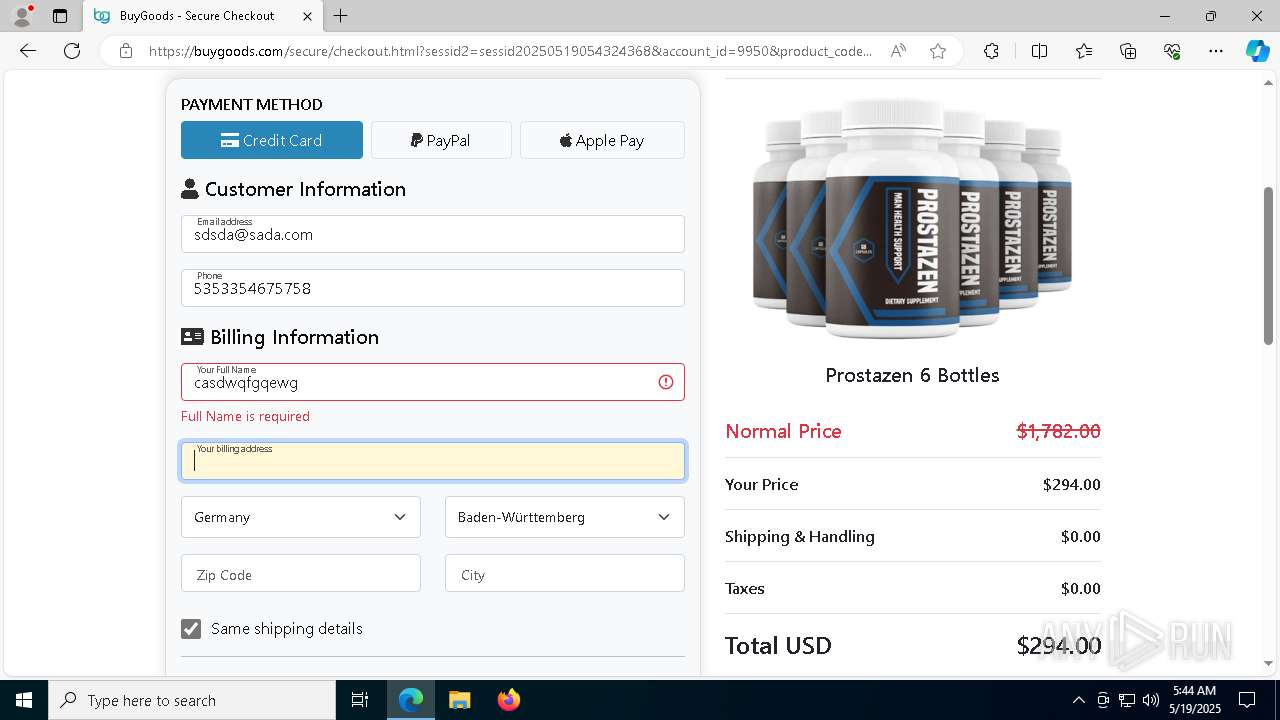
Task: Open the Collections icon in toolbar
Action: [x=1128, y=51]
